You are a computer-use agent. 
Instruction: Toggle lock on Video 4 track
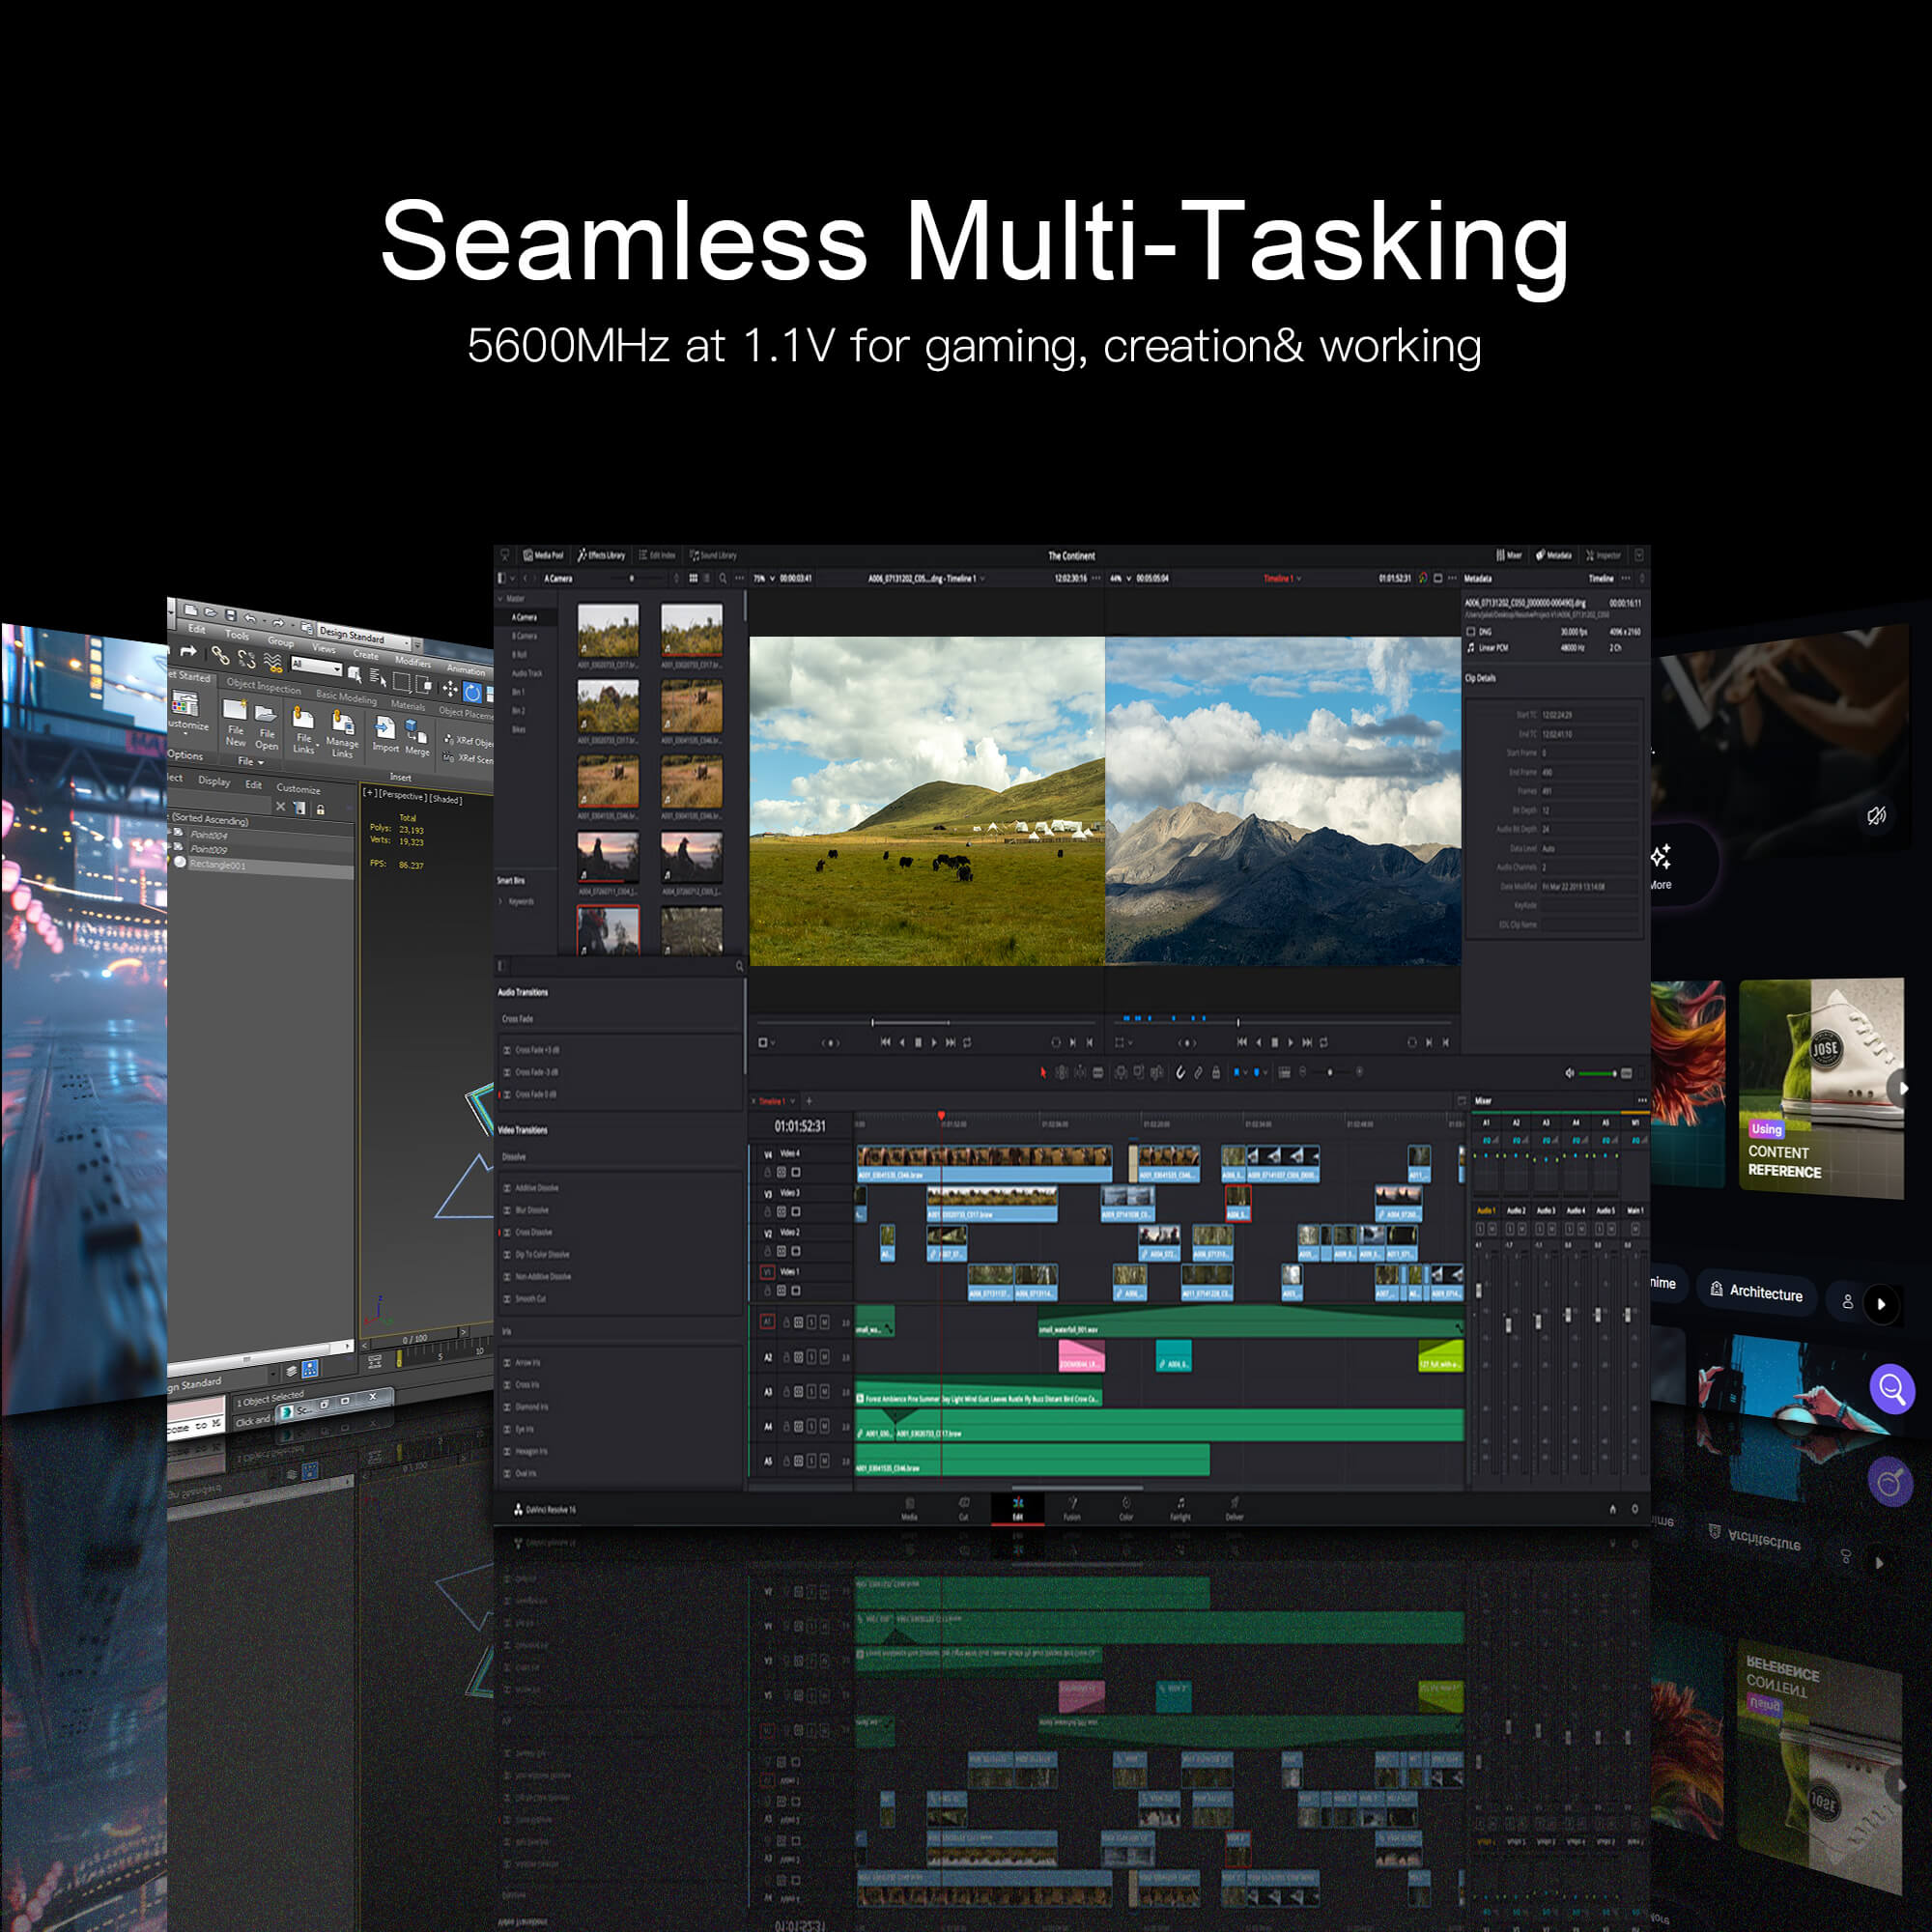tap(768, 1172)
